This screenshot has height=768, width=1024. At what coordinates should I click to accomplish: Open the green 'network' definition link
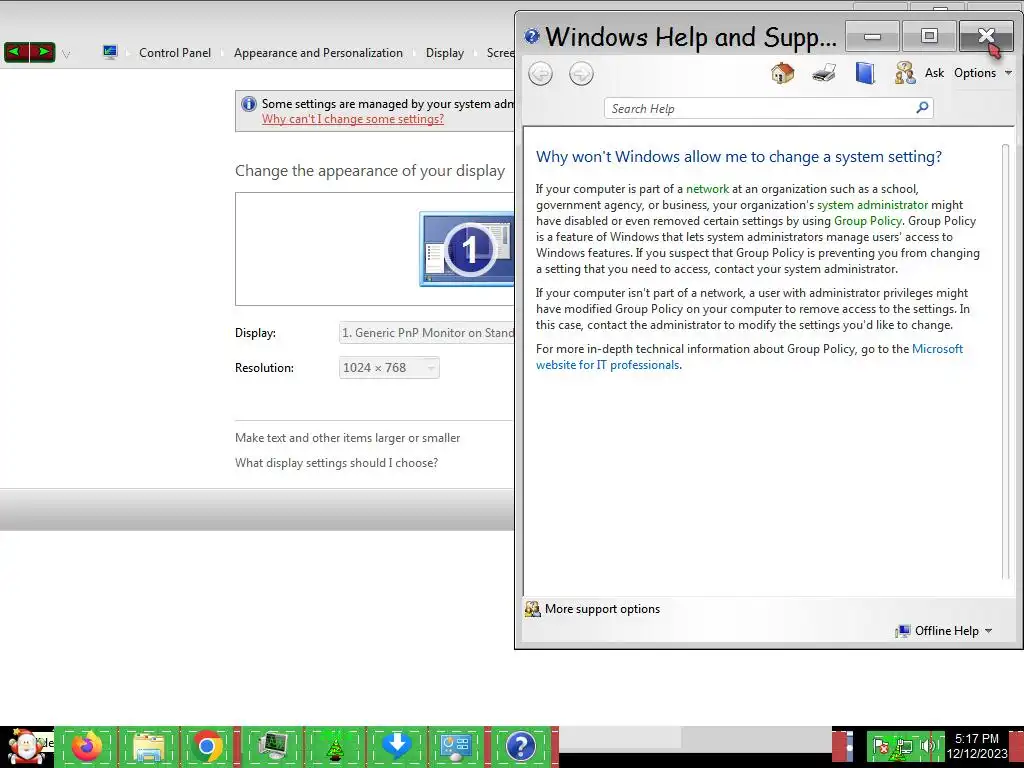pos(707,189)
